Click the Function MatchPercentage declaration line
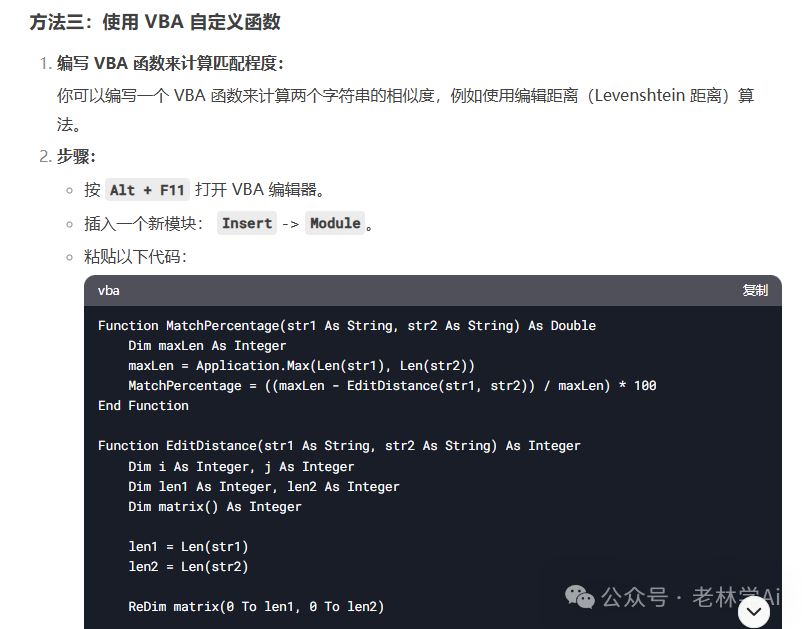805x629 pixels. 347,326
